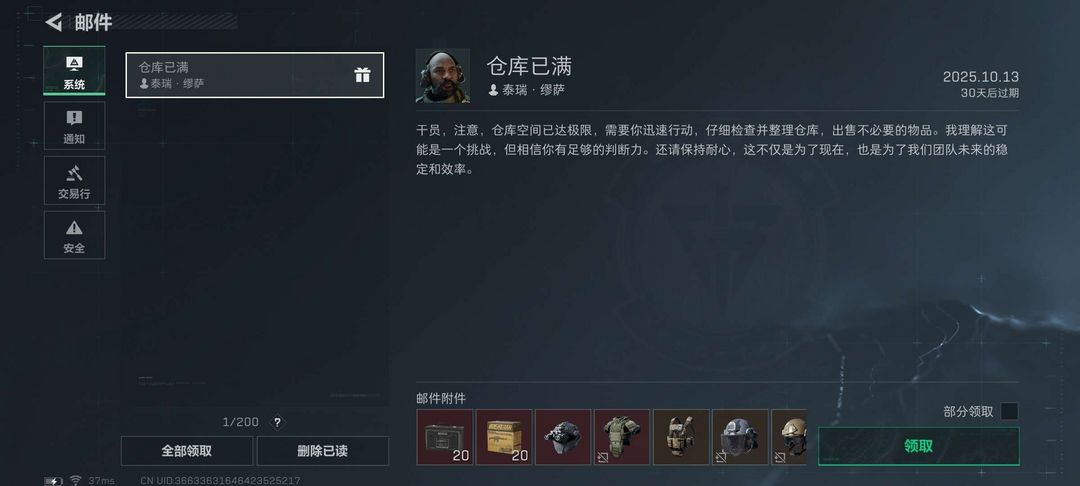Image resolution: width=1080 pixels, height=486 pixels.
Task: Select the dark ammo box attachment
Action: [x=444, y=437]
